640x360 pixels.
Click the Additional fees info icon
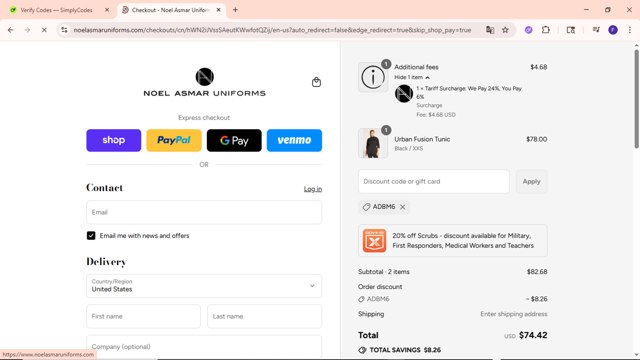click(x=373, y=77)
